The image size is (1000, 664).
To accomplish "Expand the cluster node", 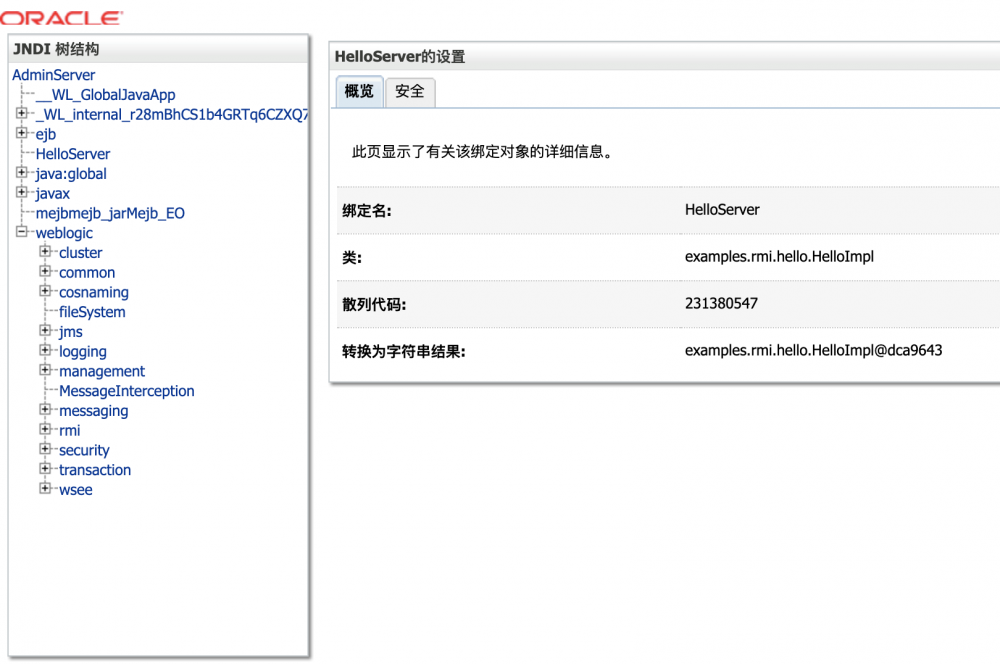I will [45, 252].
